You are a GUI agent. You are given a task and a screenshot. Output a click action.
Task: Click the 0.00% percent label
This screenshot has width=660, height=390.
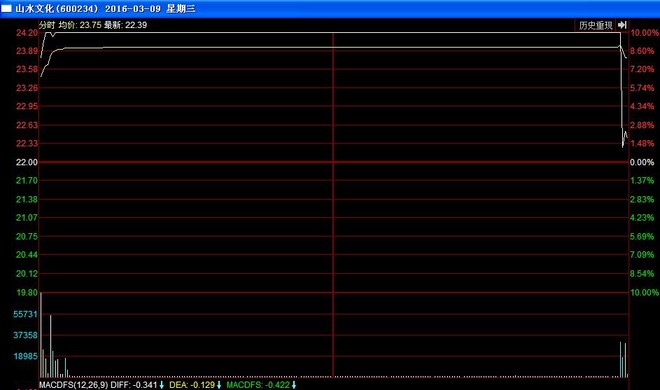tap(642, 162)
